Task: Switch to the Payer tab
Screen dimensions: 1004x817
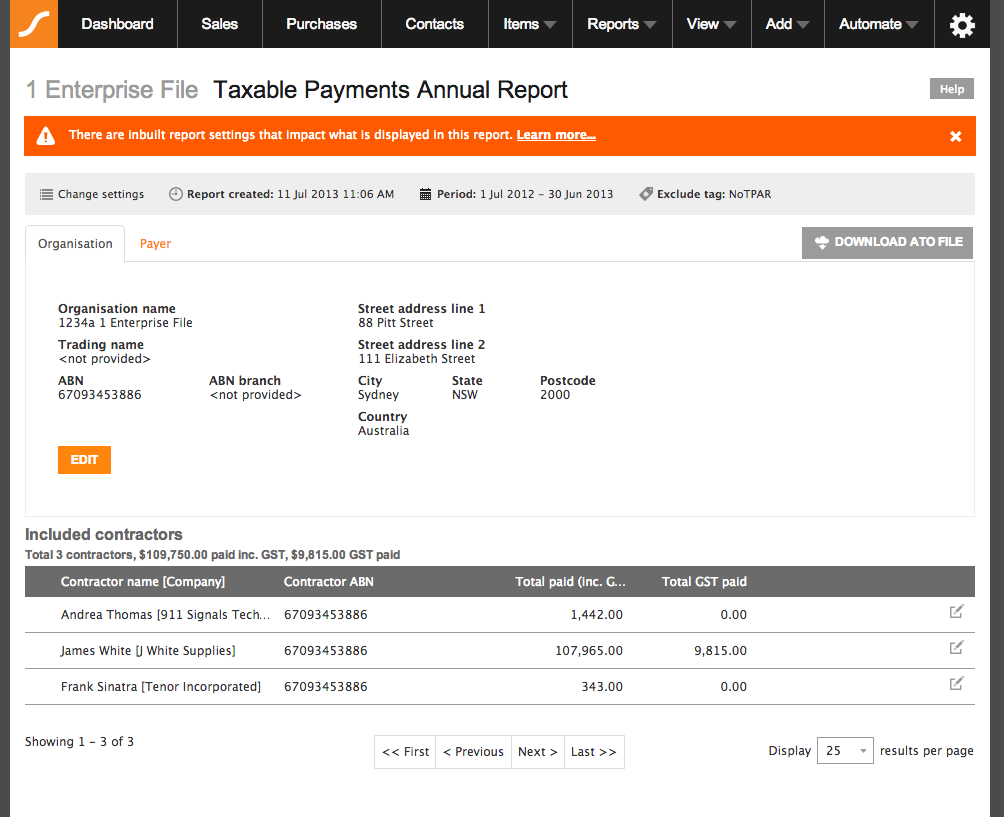Action: [x=155, y=244]
